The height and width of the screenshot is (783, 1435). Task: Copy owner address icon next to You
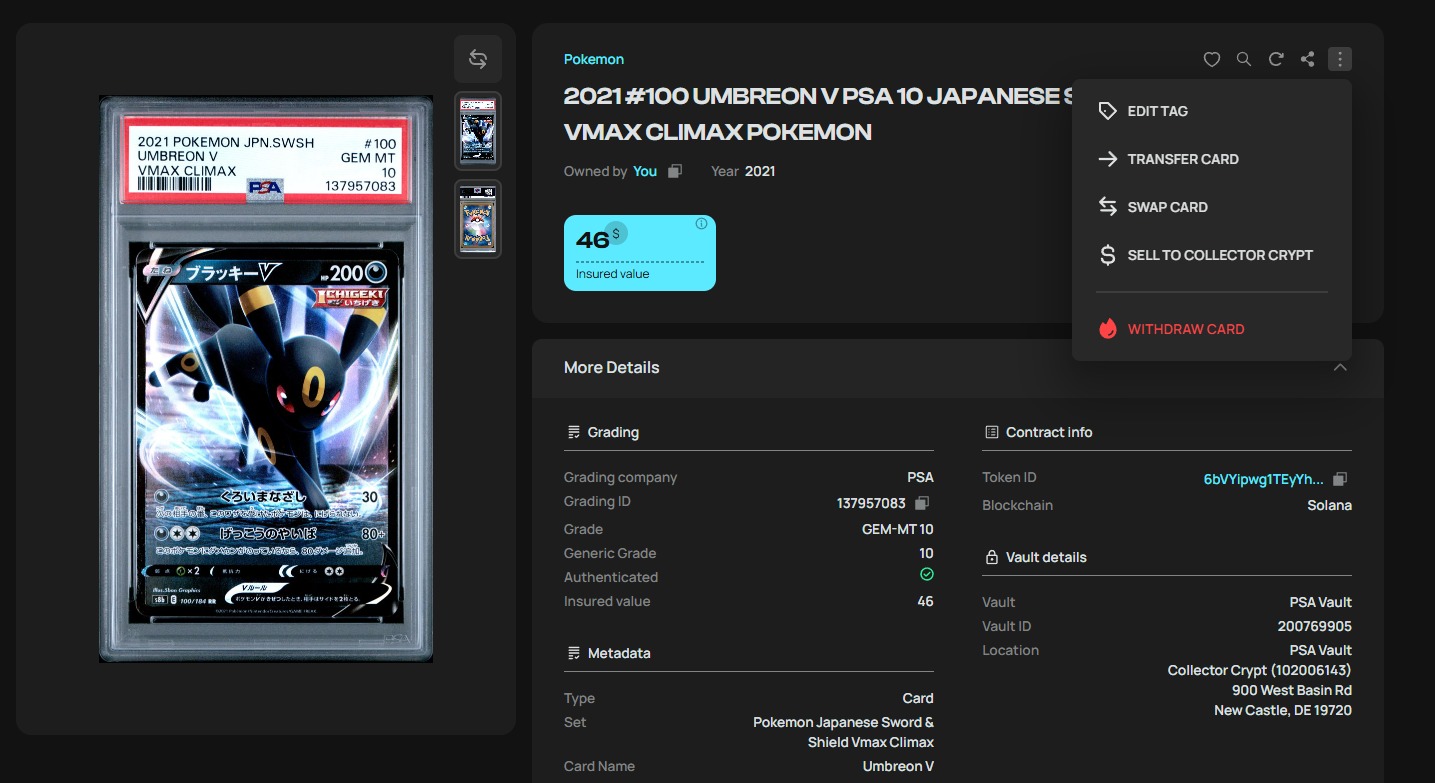(x=675, y=171)
